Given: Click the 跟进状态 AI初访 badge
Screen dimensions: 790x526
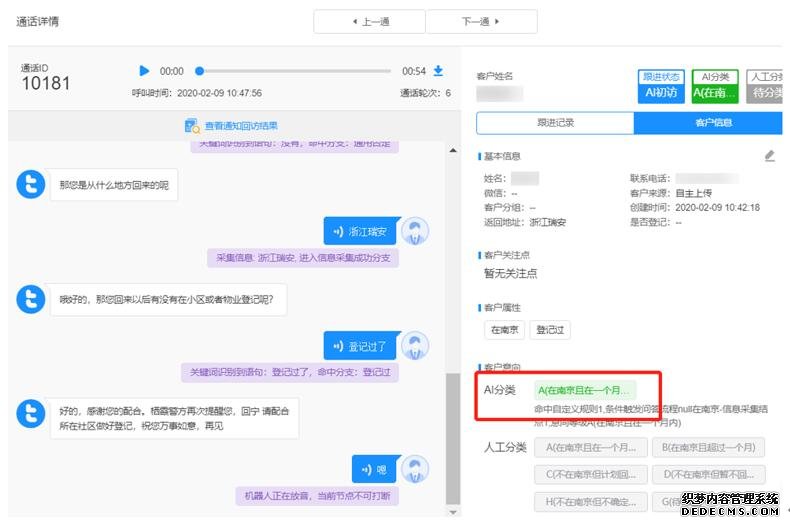Looking at the screenshot, I should click(x=661, y=87).
